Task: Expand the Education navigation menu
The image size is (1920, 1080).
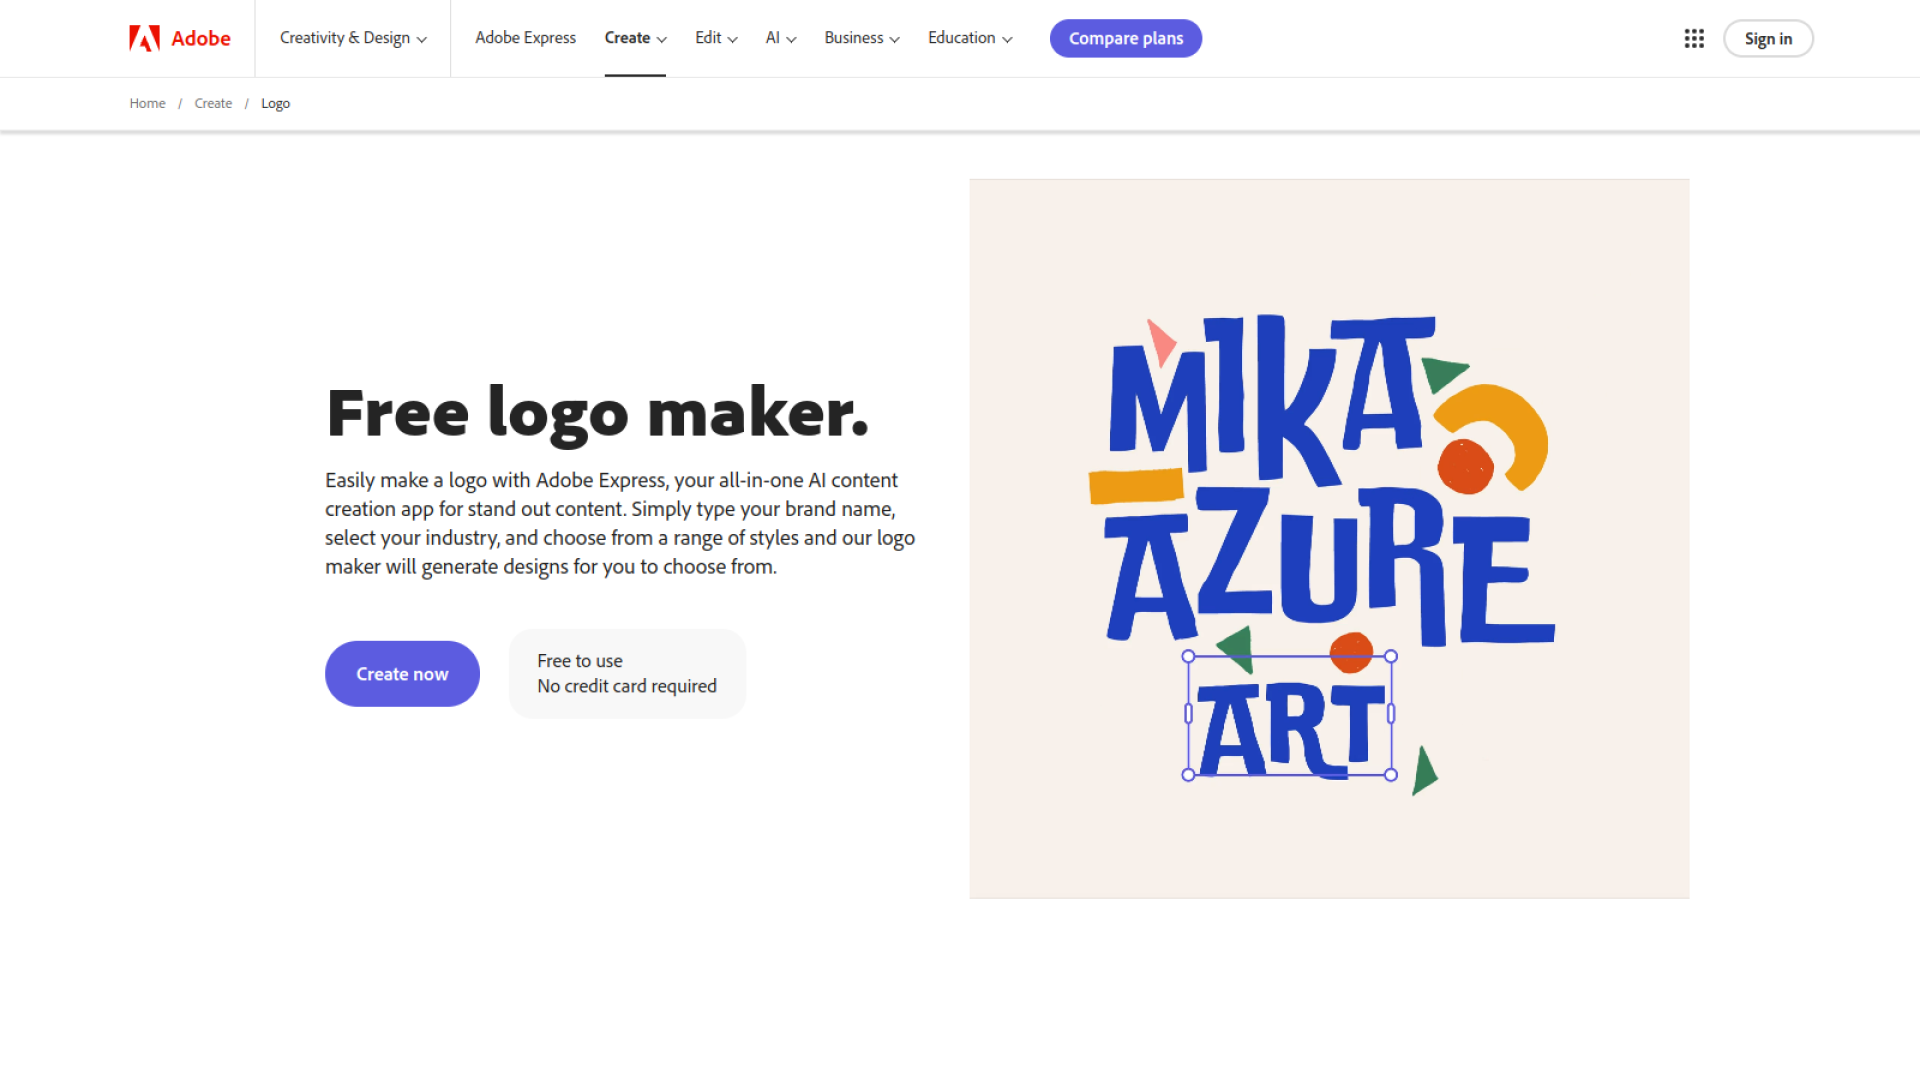Action: (969, 38)
